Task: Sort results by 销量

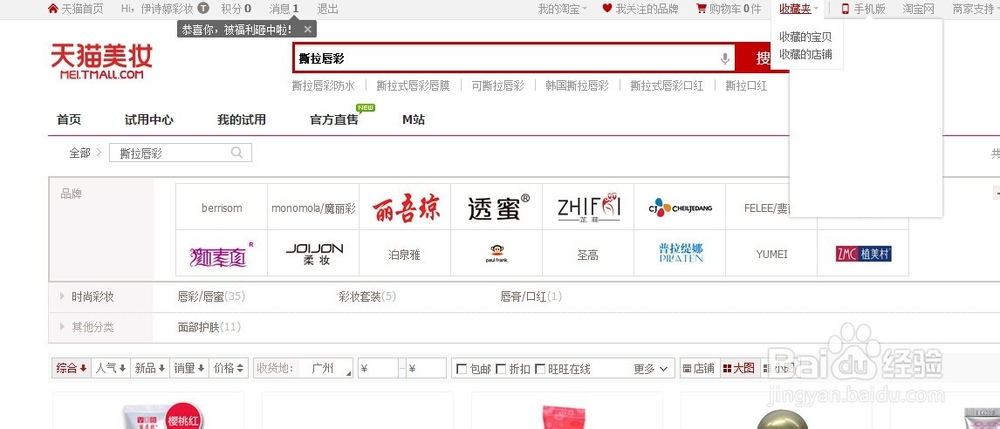Action: 189,368
